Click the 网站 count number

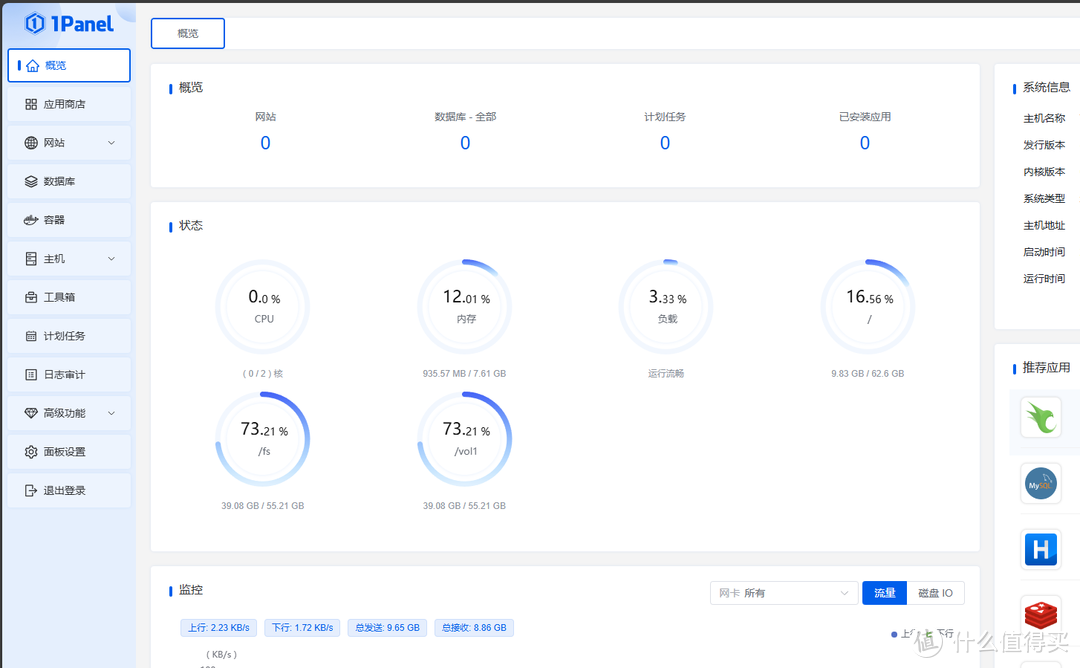265,143
